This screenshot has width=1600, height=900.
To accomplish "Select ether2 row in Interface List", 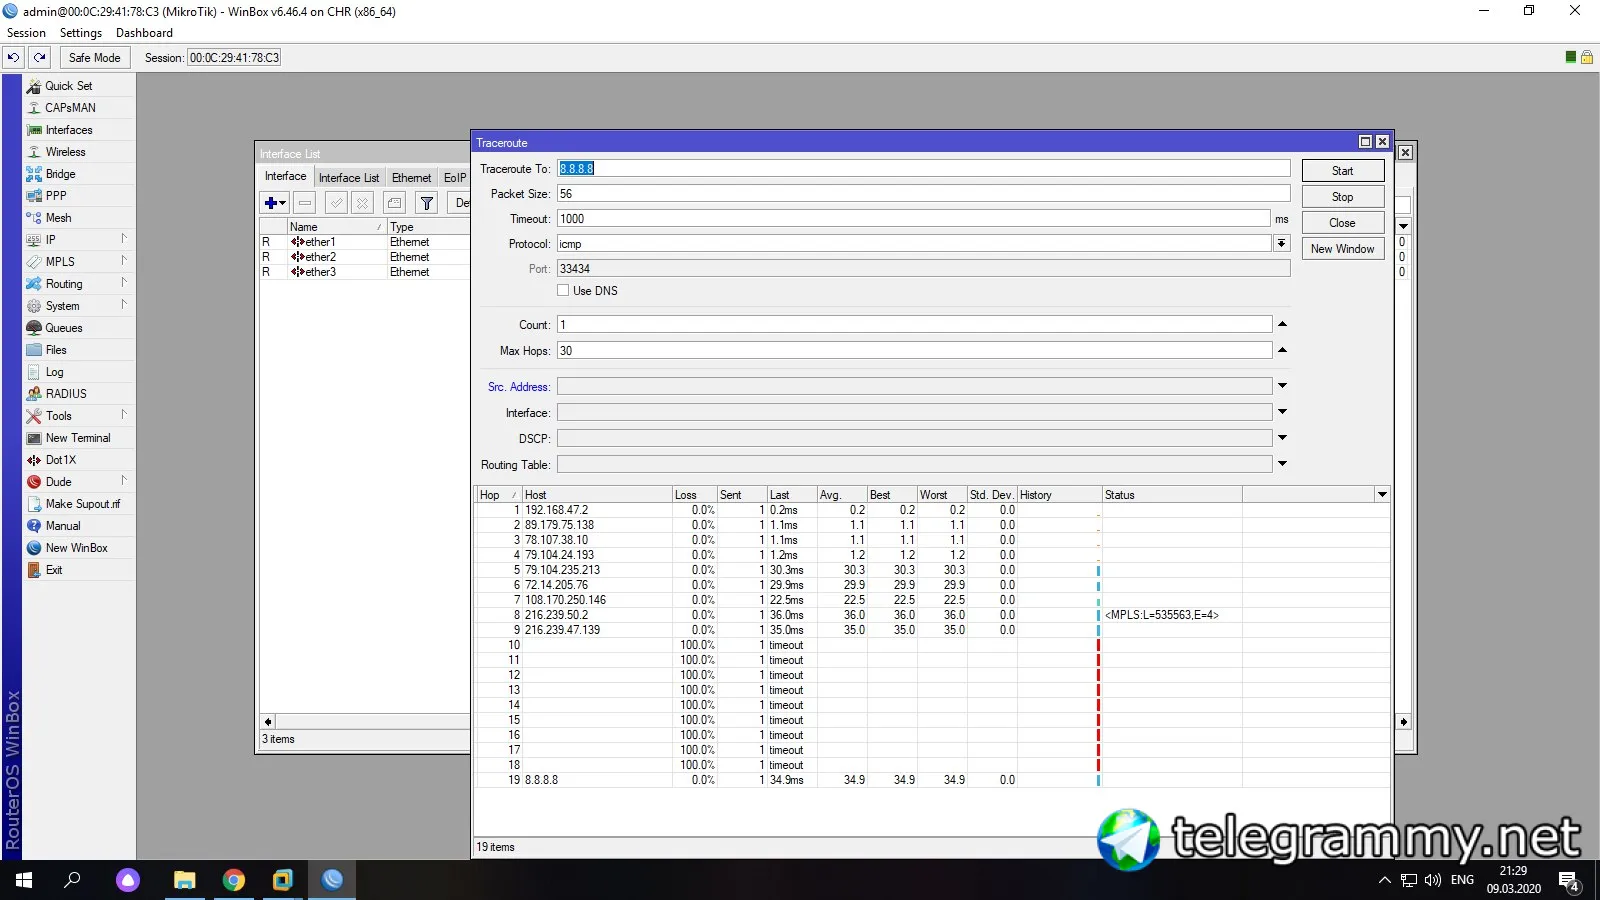I will (364, 257).
